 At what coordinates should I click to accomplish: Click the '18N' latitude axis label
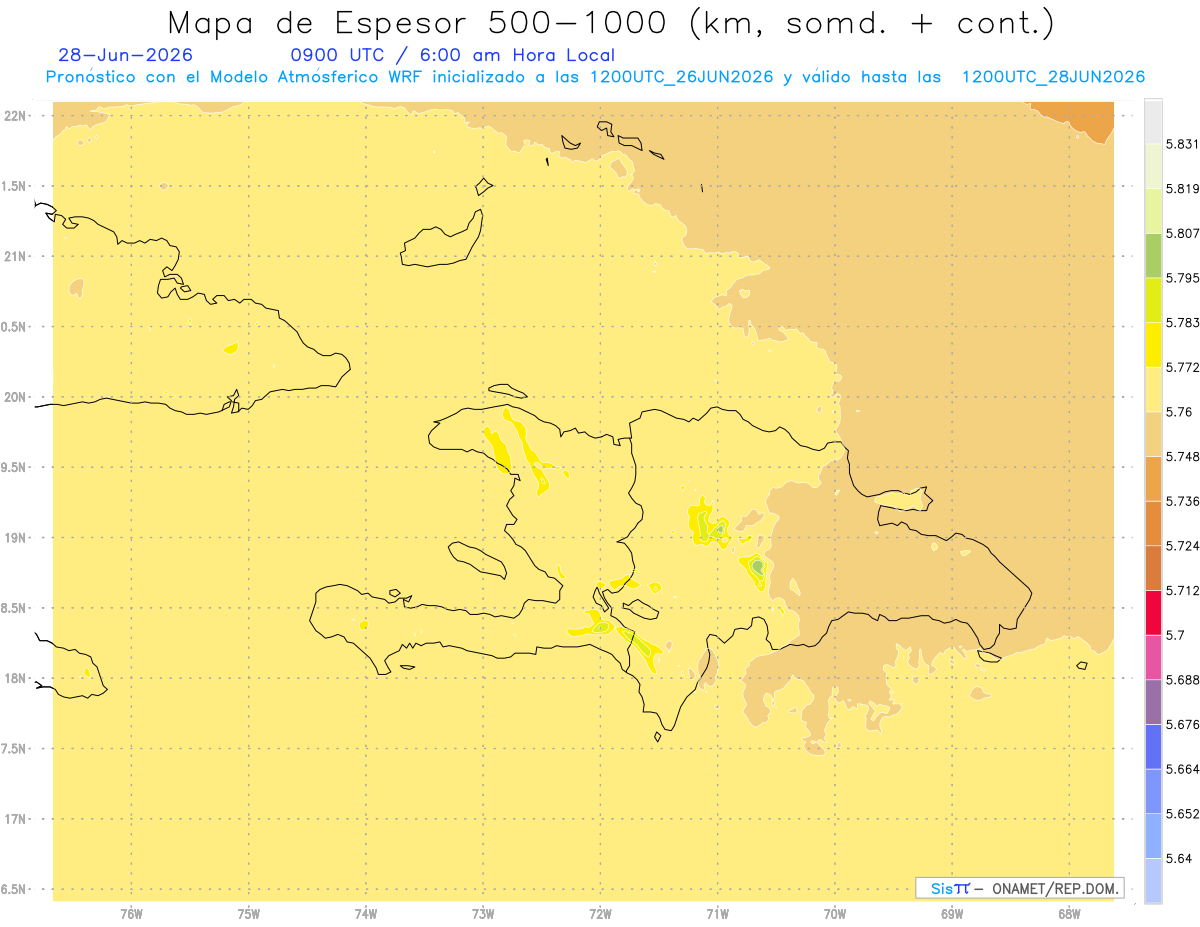point(14,678)
